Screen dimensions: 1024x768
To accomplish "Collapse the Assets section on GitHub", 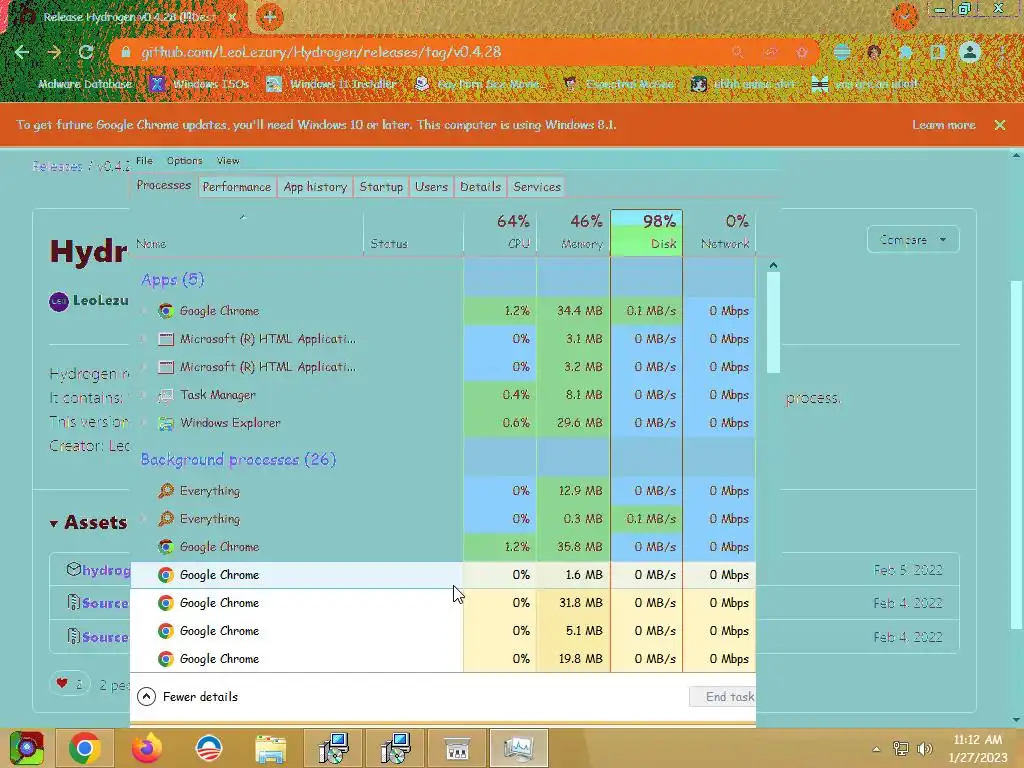I will coord(89,522).
